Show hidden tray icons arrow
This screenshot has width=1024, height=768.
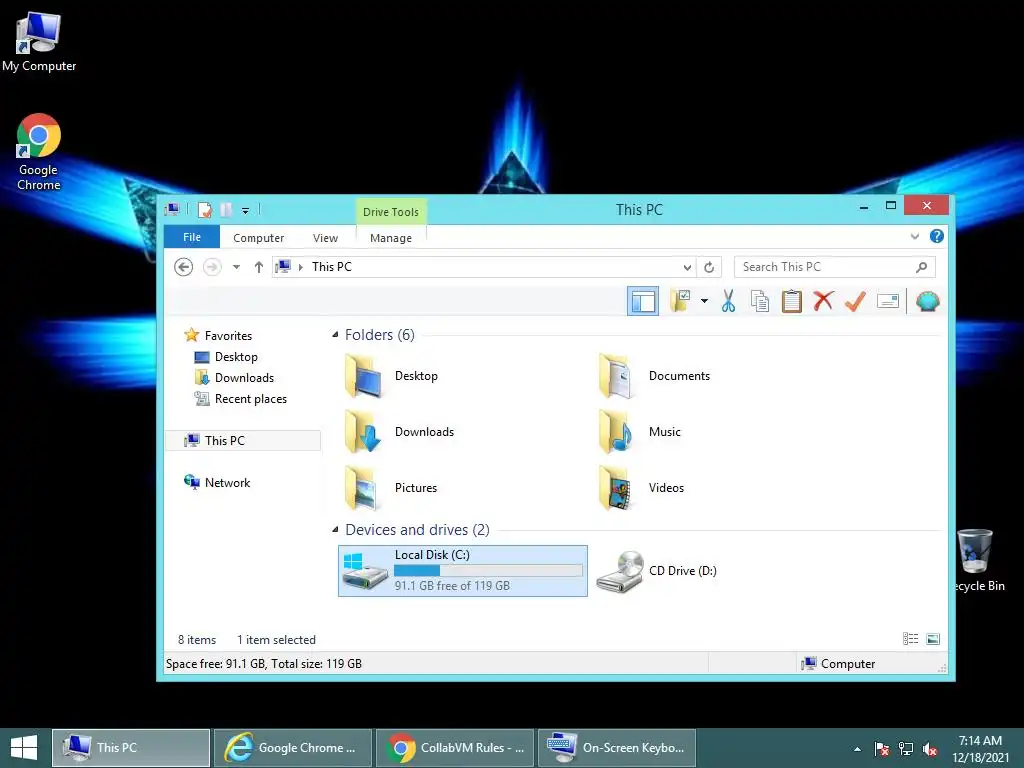pos(857,749)
